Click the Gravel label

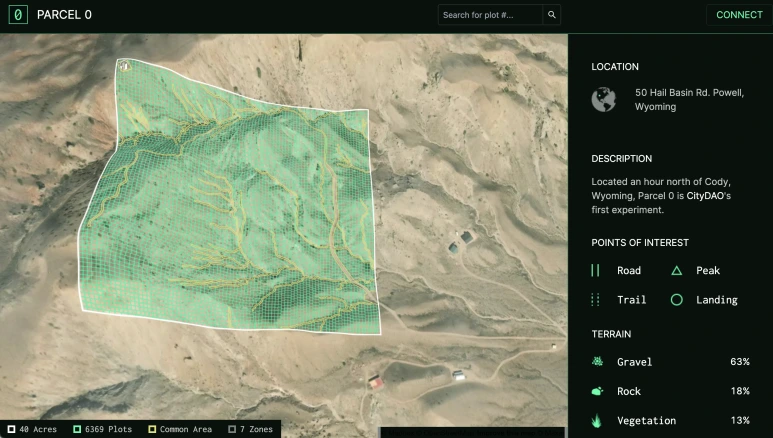click(x=634, y=362)
